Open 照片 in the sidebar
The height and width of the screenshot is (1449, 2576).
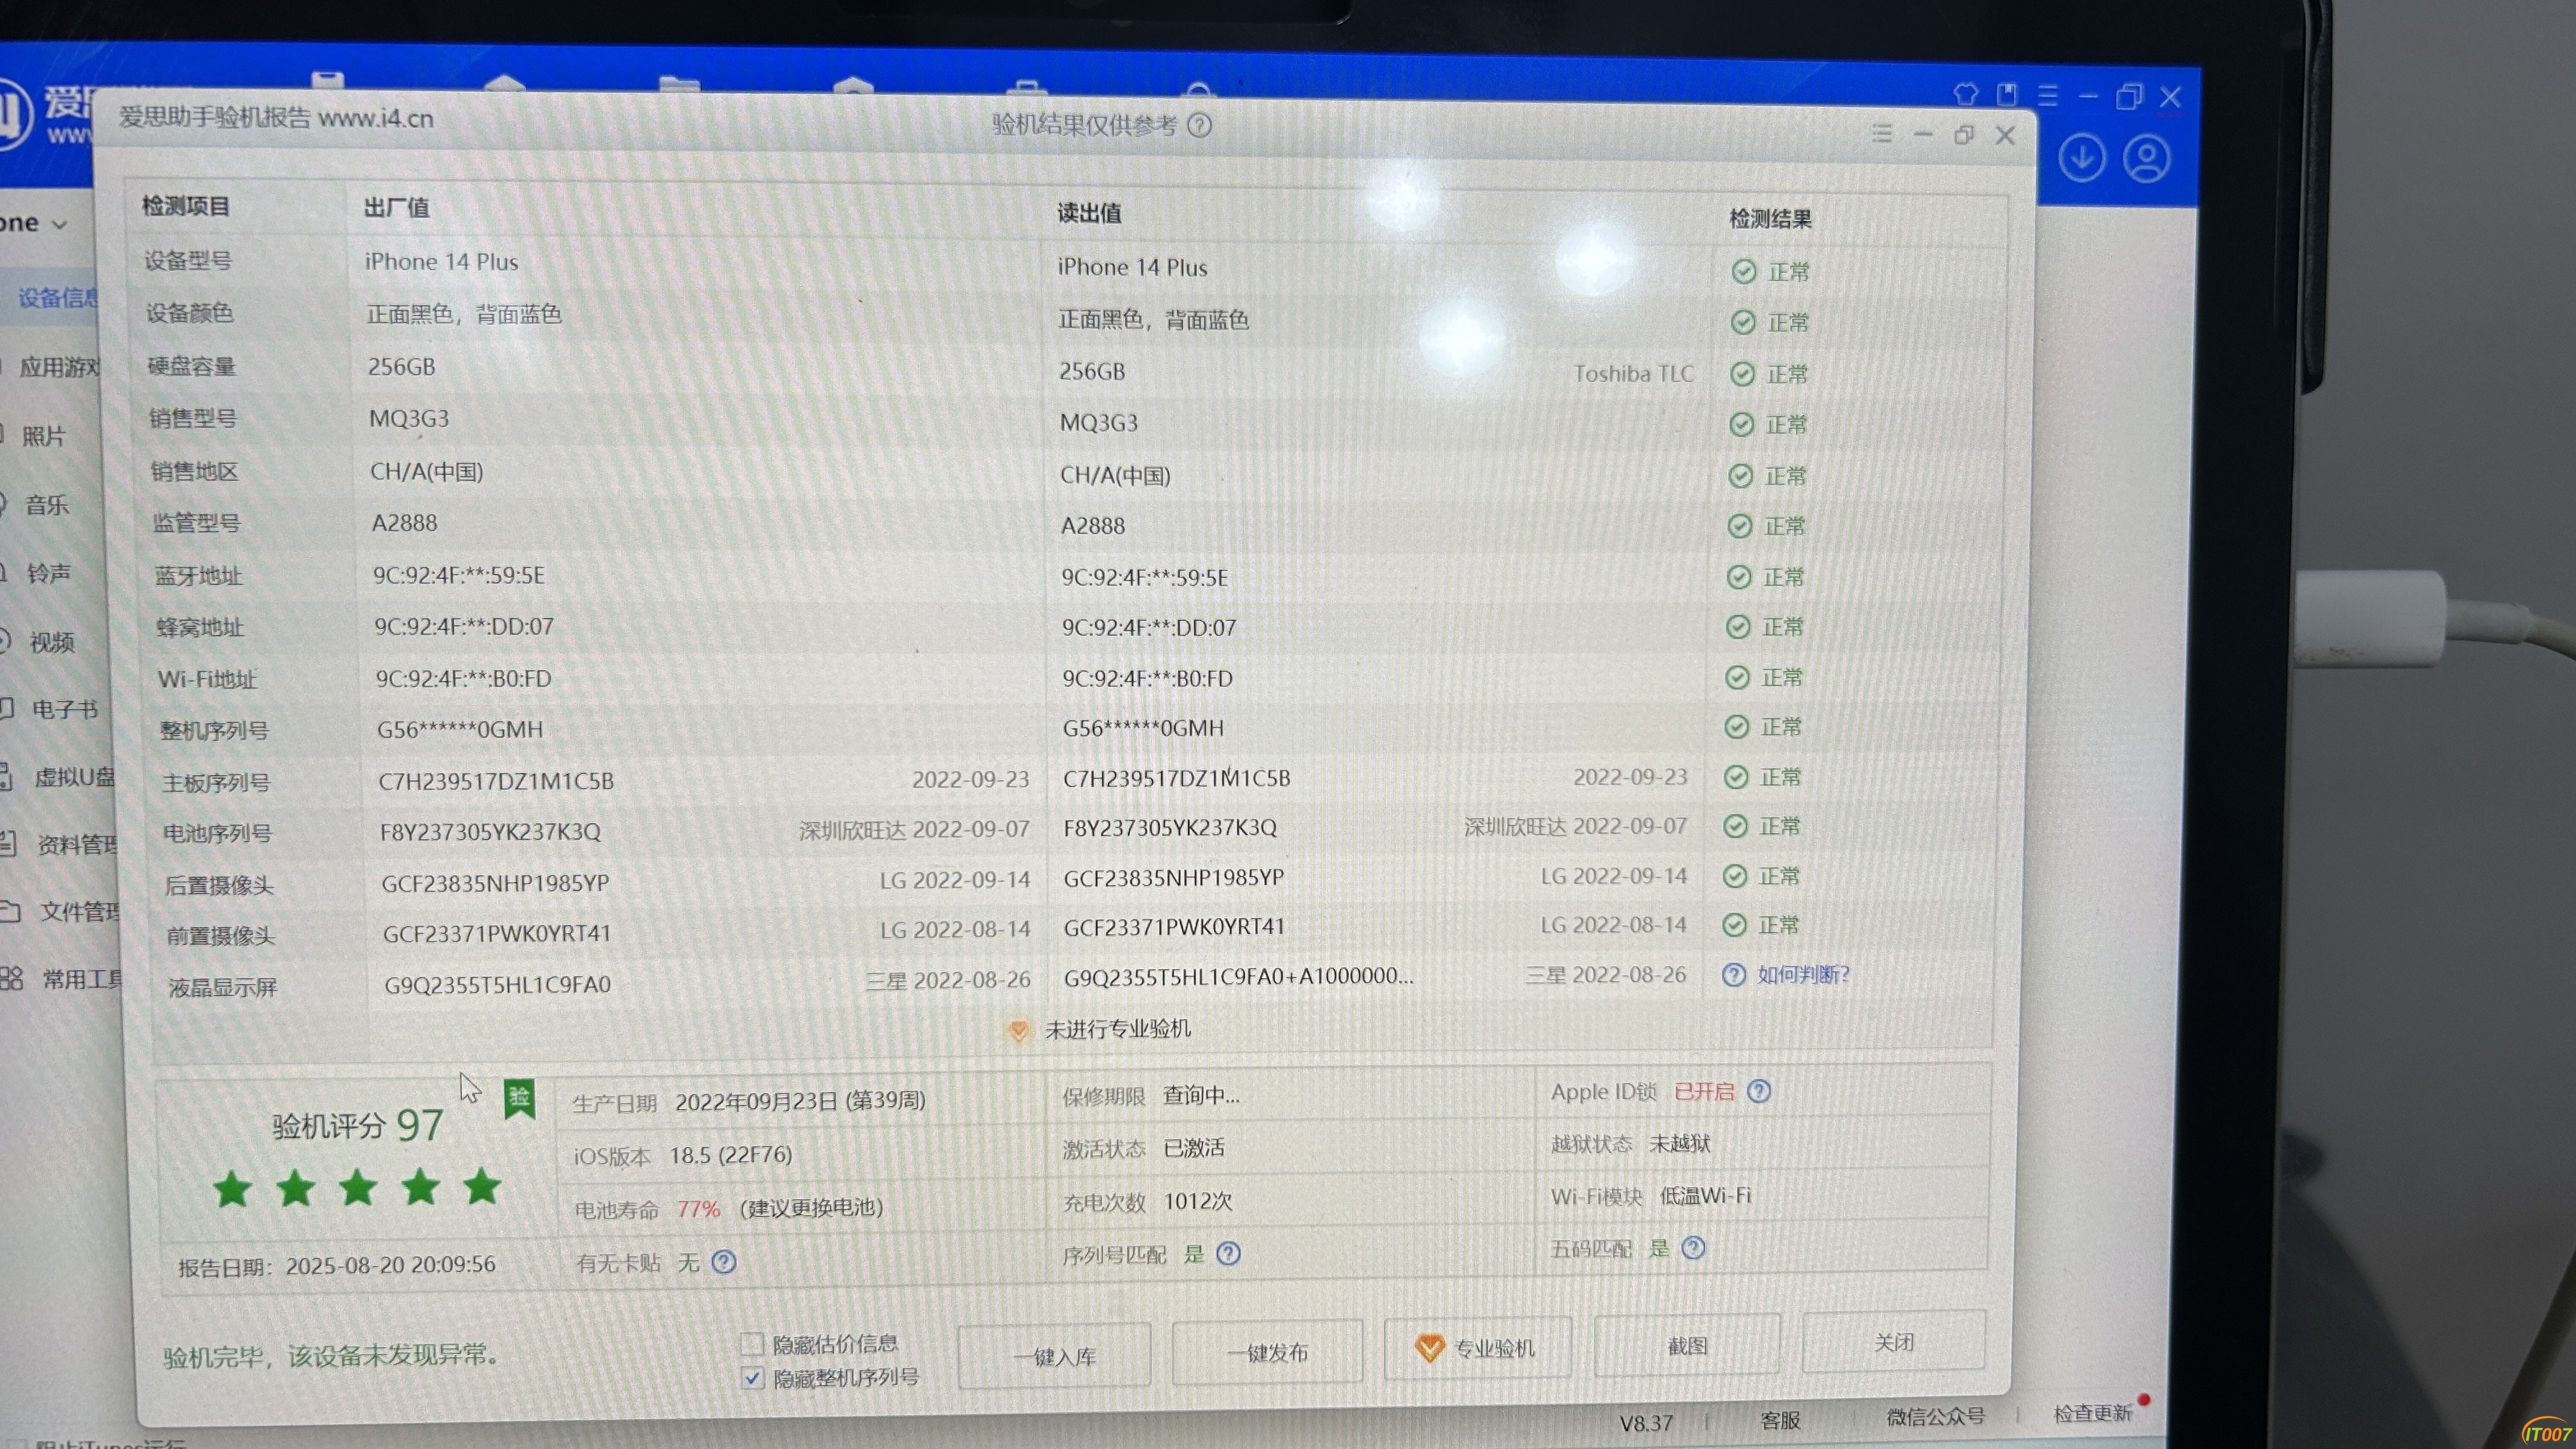pos(44,436)
